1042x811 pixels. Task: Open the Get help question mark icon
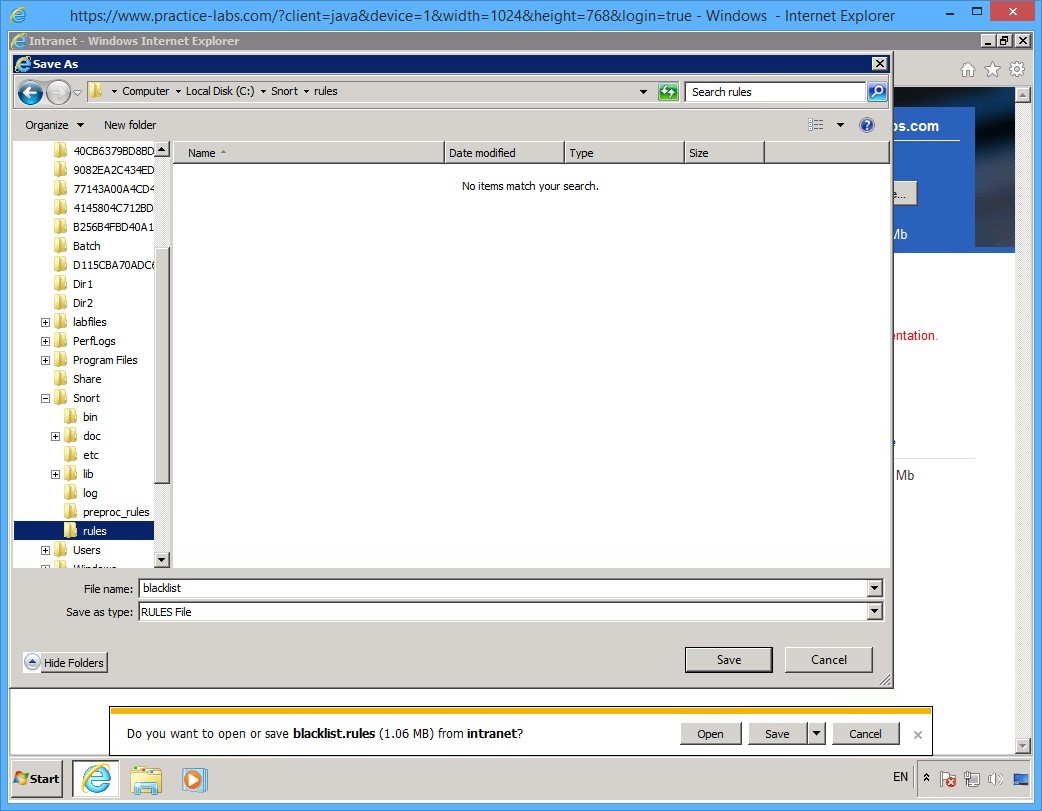pyautogui.click(x=866, y=125)
